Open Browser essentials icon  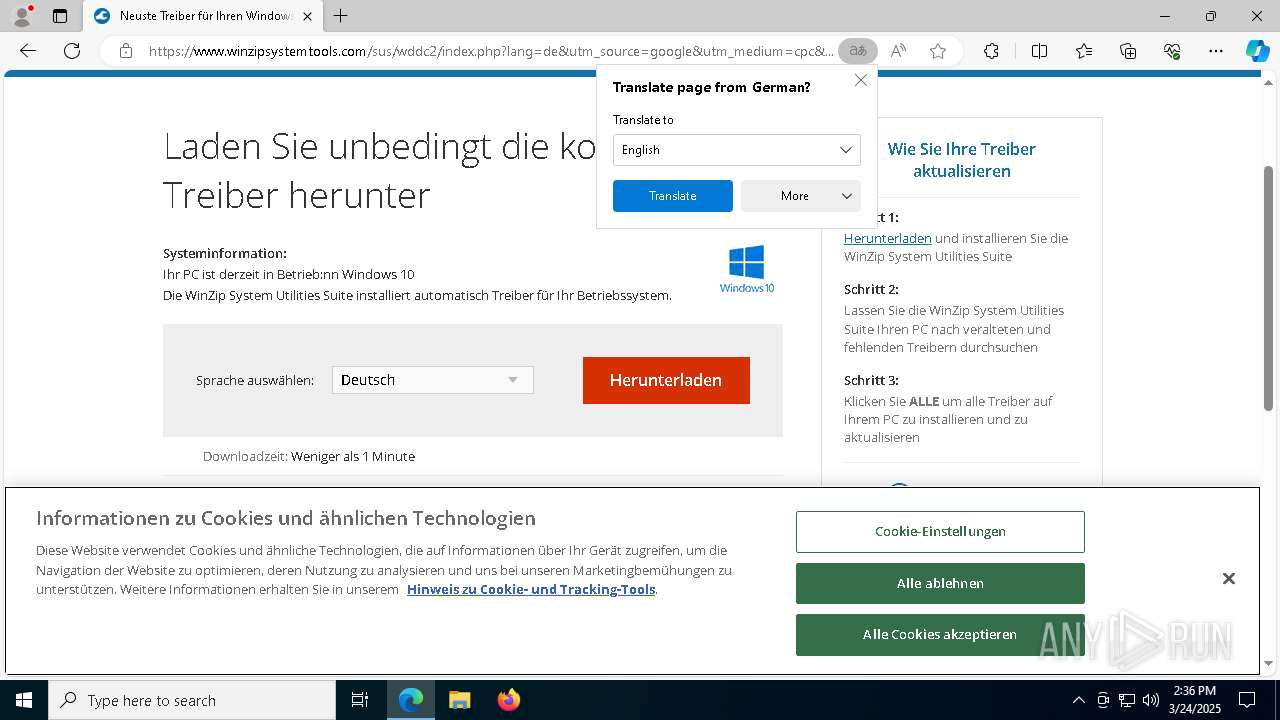click(1172, 51)
